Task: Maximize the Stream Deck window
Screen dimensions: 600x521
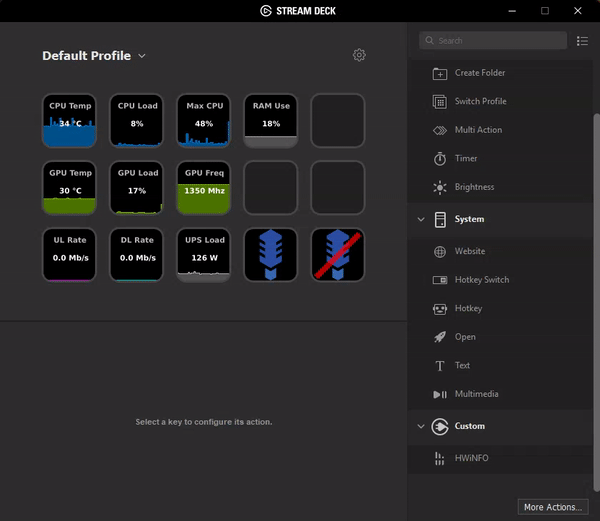Action: click(545, 11)
